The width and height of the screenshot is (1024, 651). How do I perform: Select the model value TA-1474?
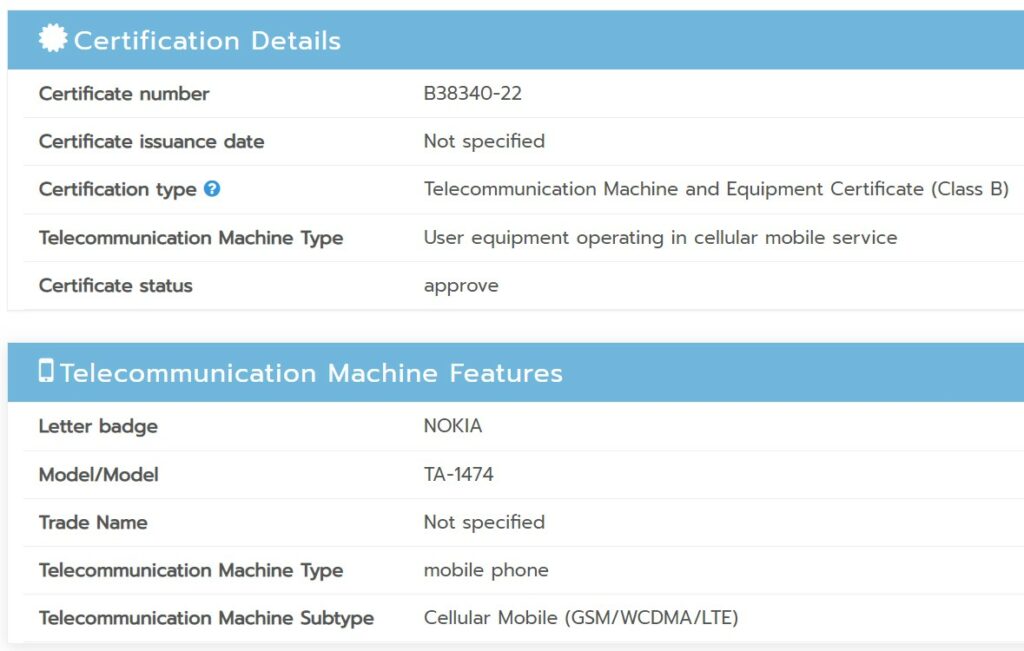coord(458,474)
